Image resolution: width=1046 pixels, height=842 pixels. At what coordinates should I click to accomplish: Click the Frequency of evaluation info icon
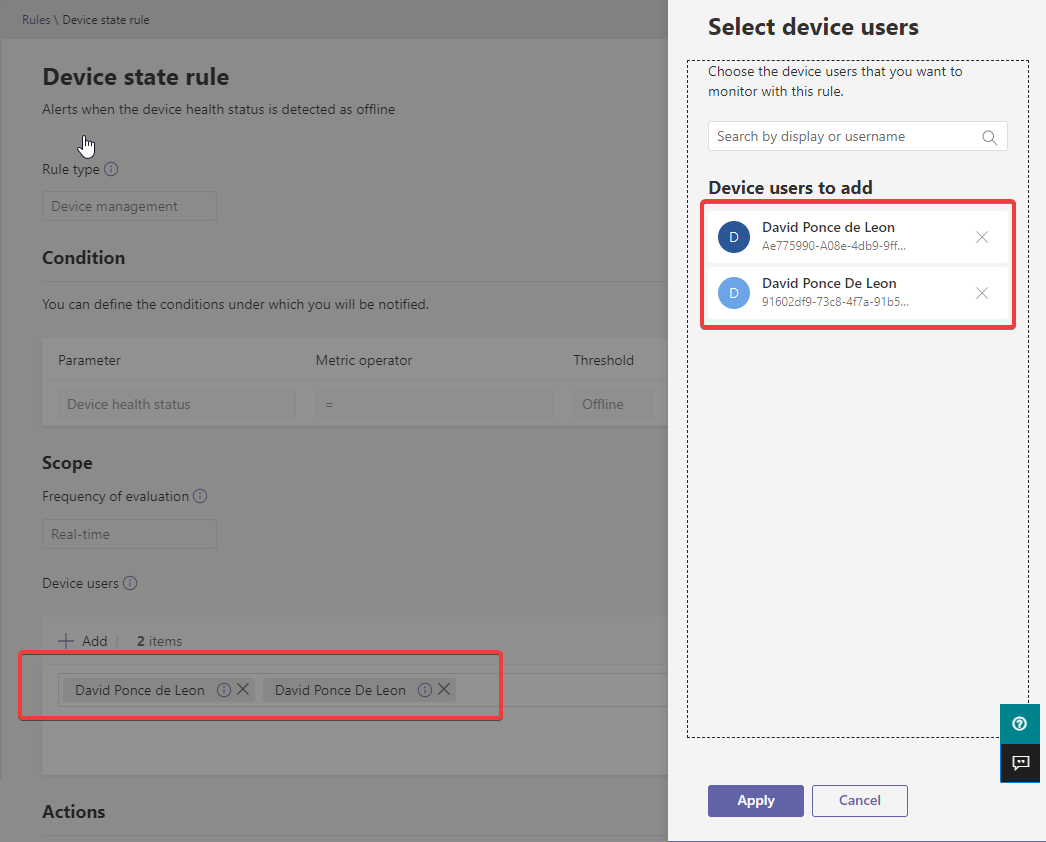tap(200, 496)
